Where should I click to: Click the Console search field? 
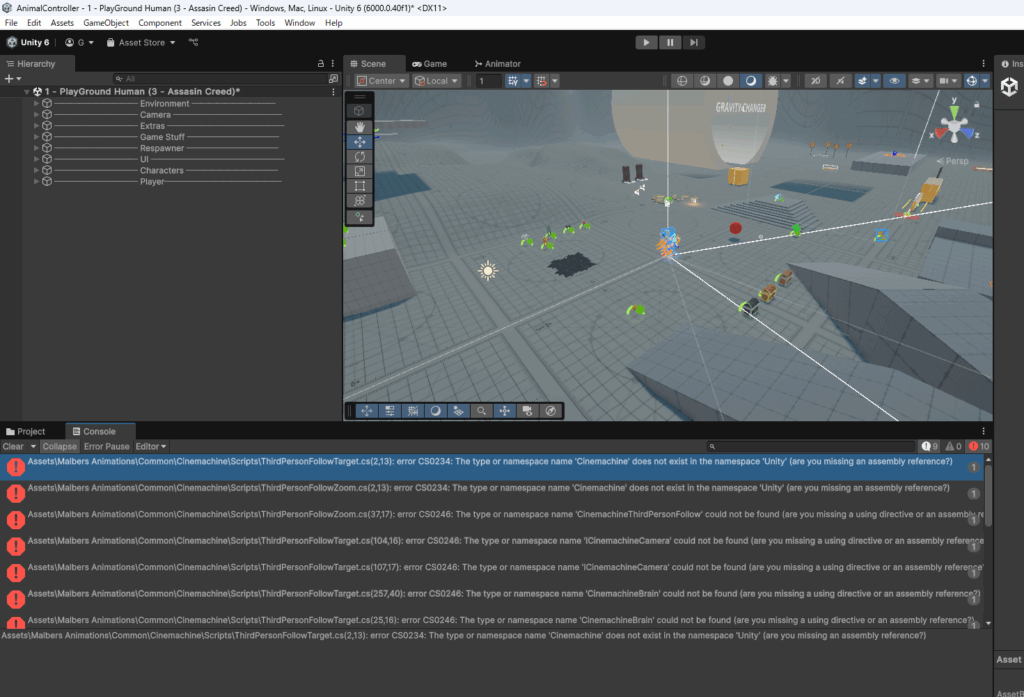pyautogui.click(x=811, y=447)
